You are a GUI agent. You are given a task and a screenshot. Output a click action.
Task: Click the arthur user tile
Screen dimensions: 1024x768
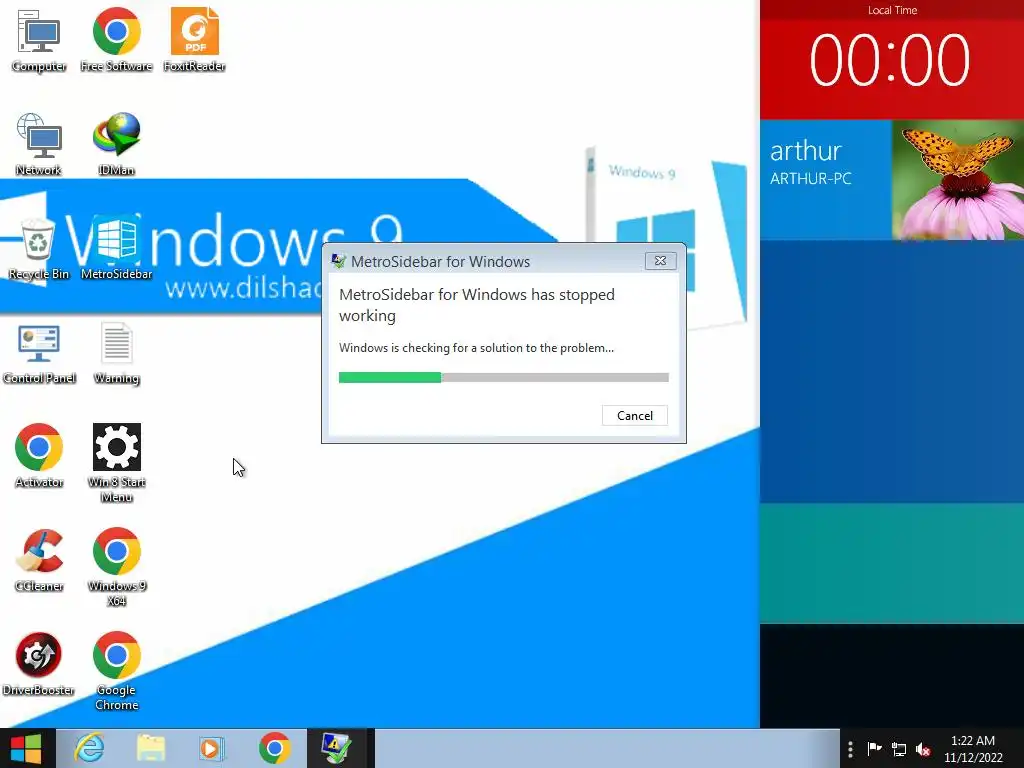click(825, 180)
